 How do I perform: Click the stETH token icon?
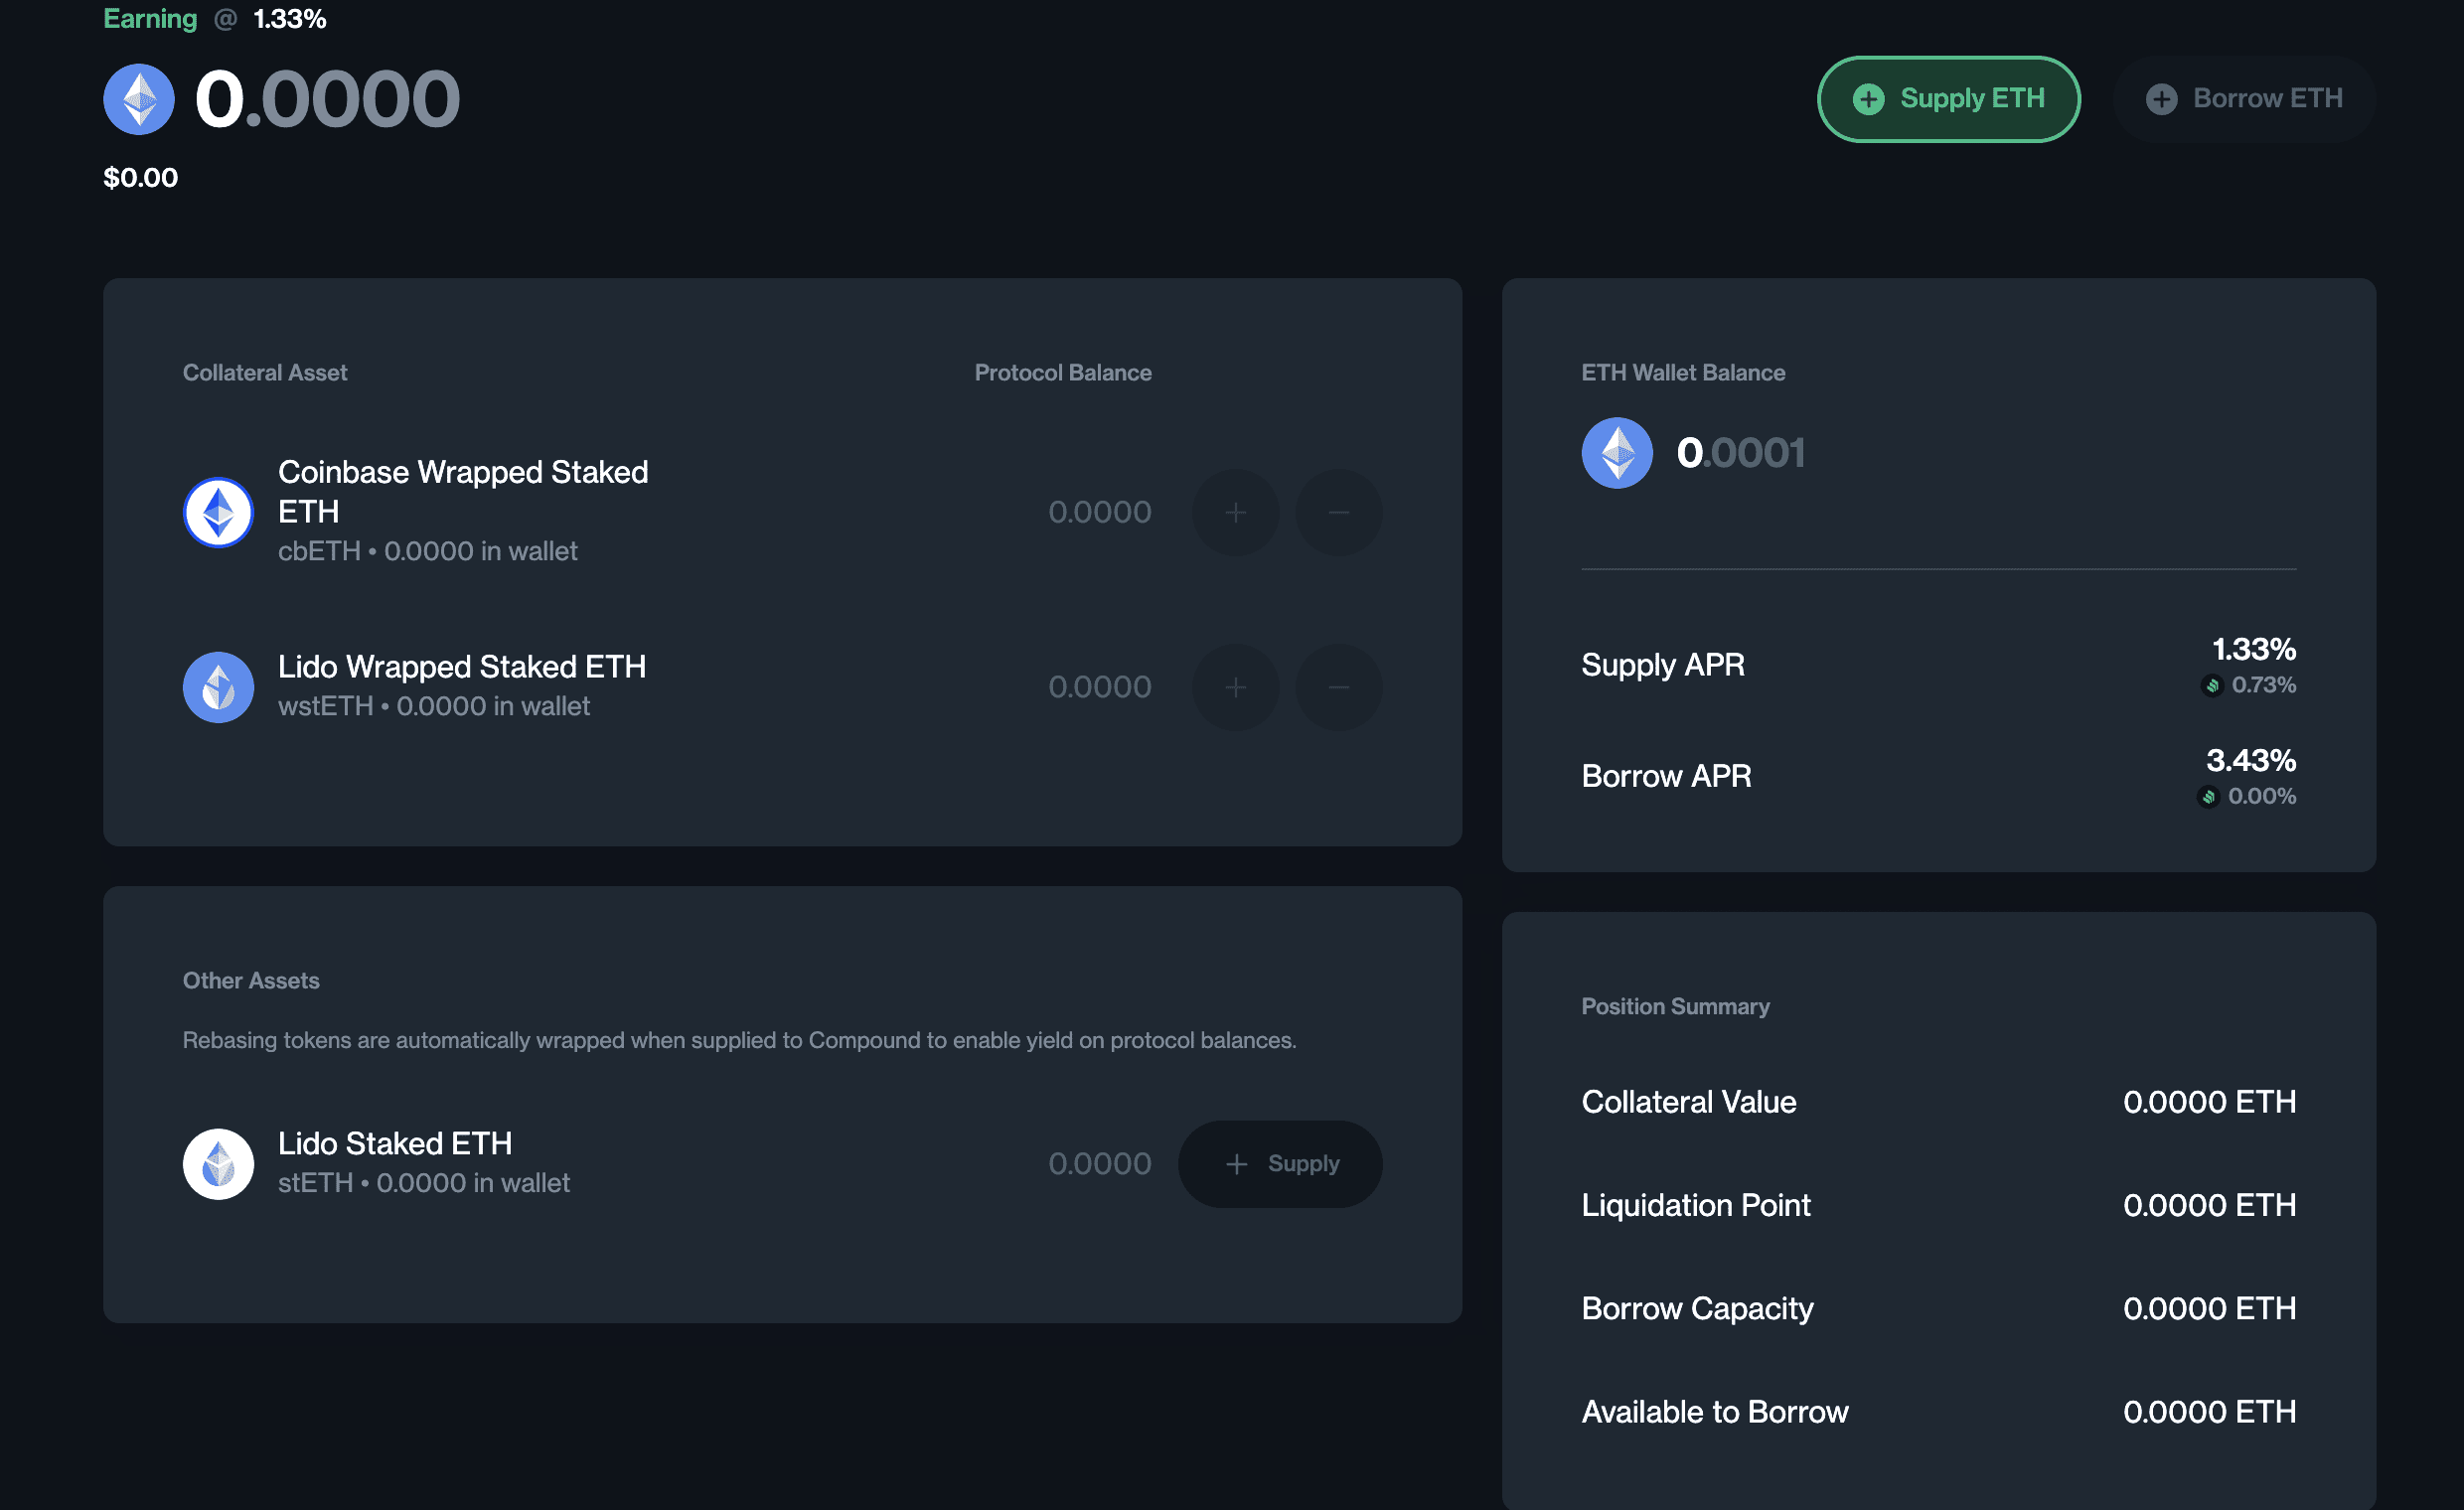point(218,1164)
